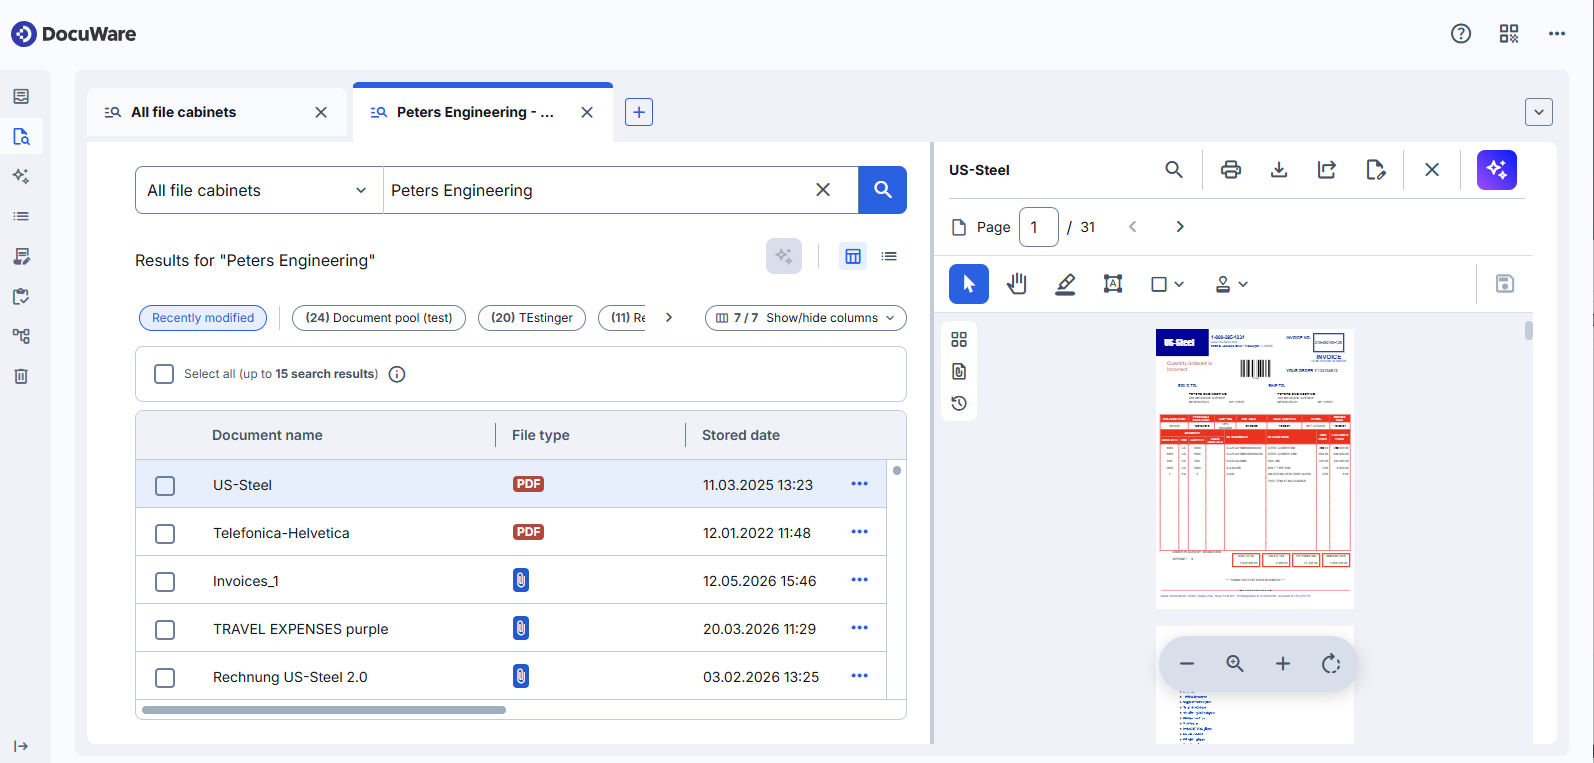
Task: Select the highlighter annotation tool
Action: (1065, 284)
